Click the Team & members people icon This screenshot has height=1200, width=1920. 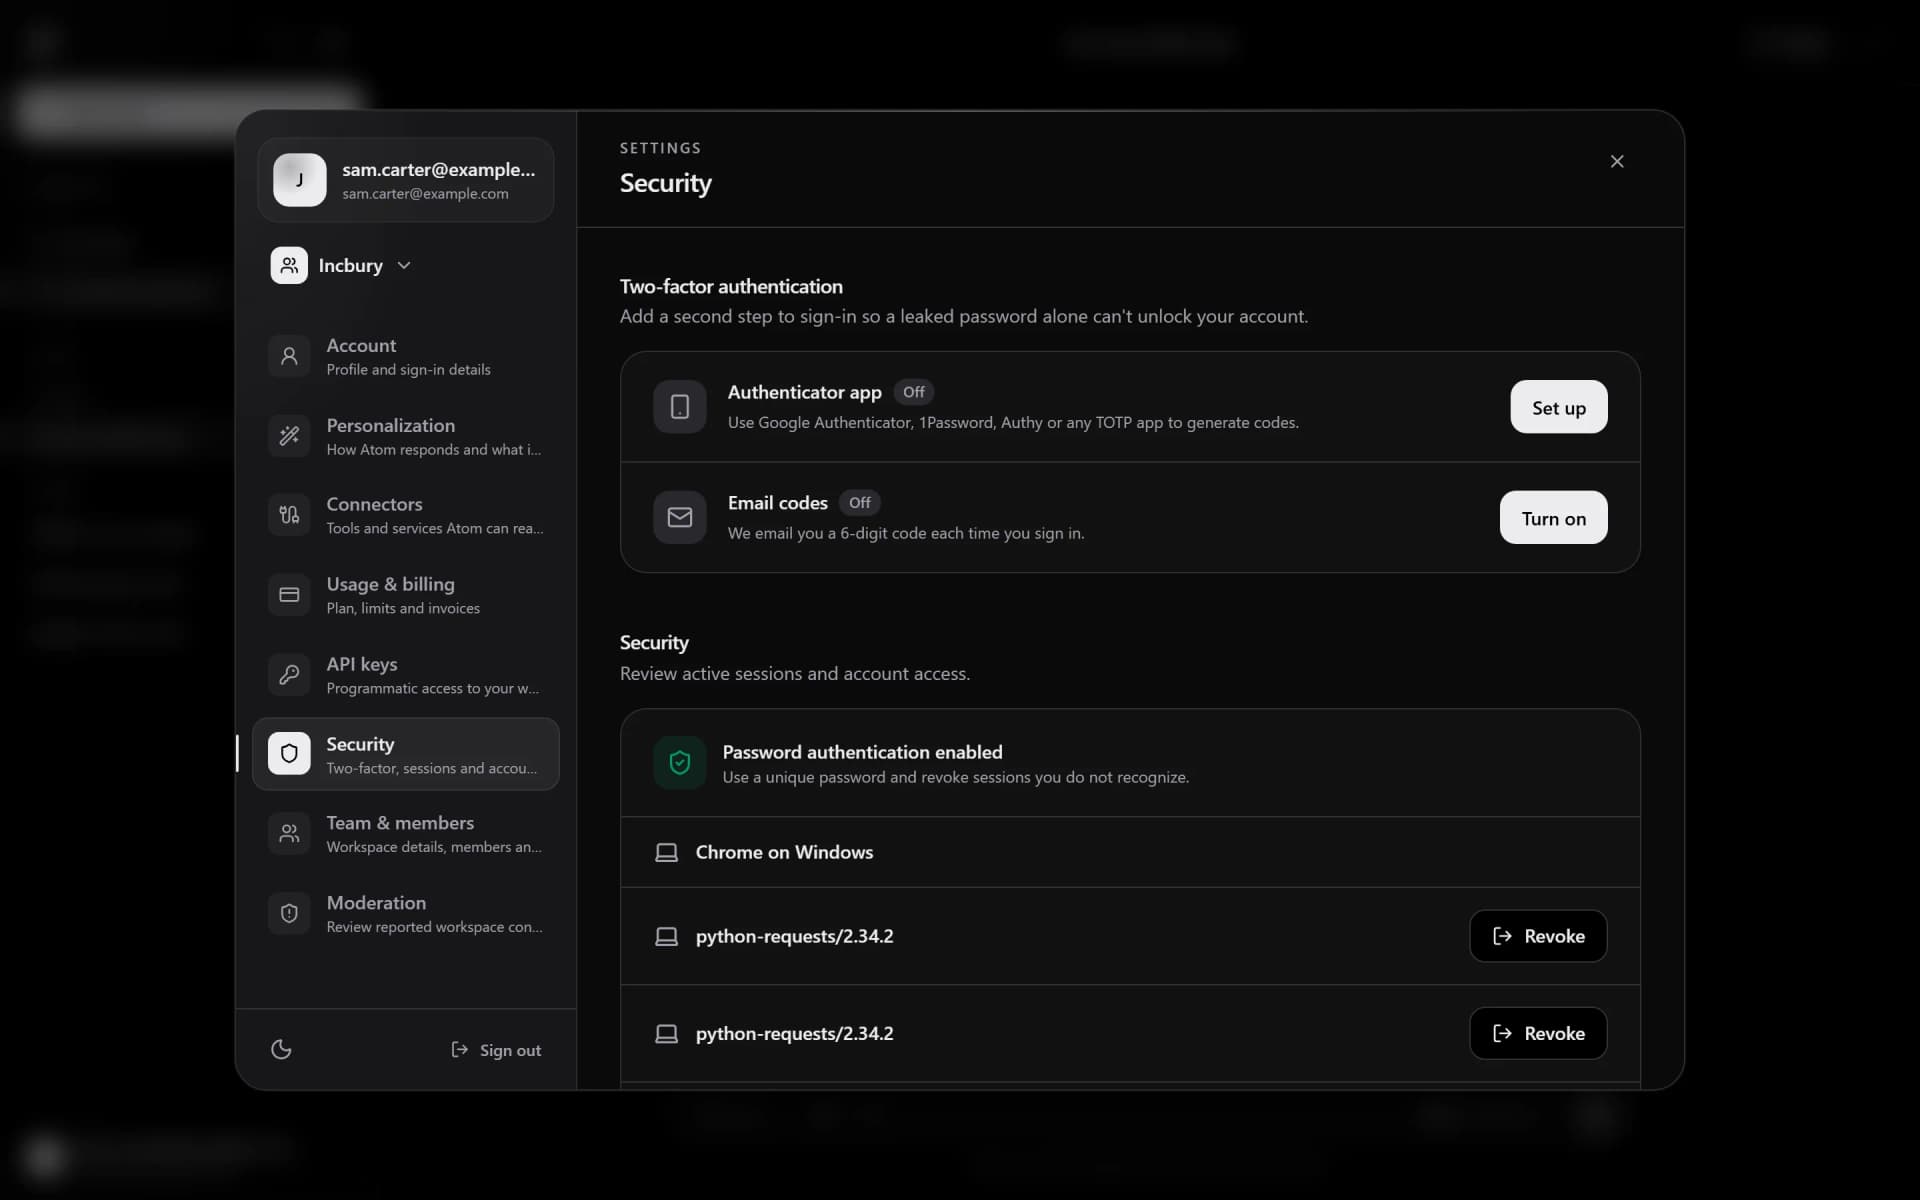289,833
